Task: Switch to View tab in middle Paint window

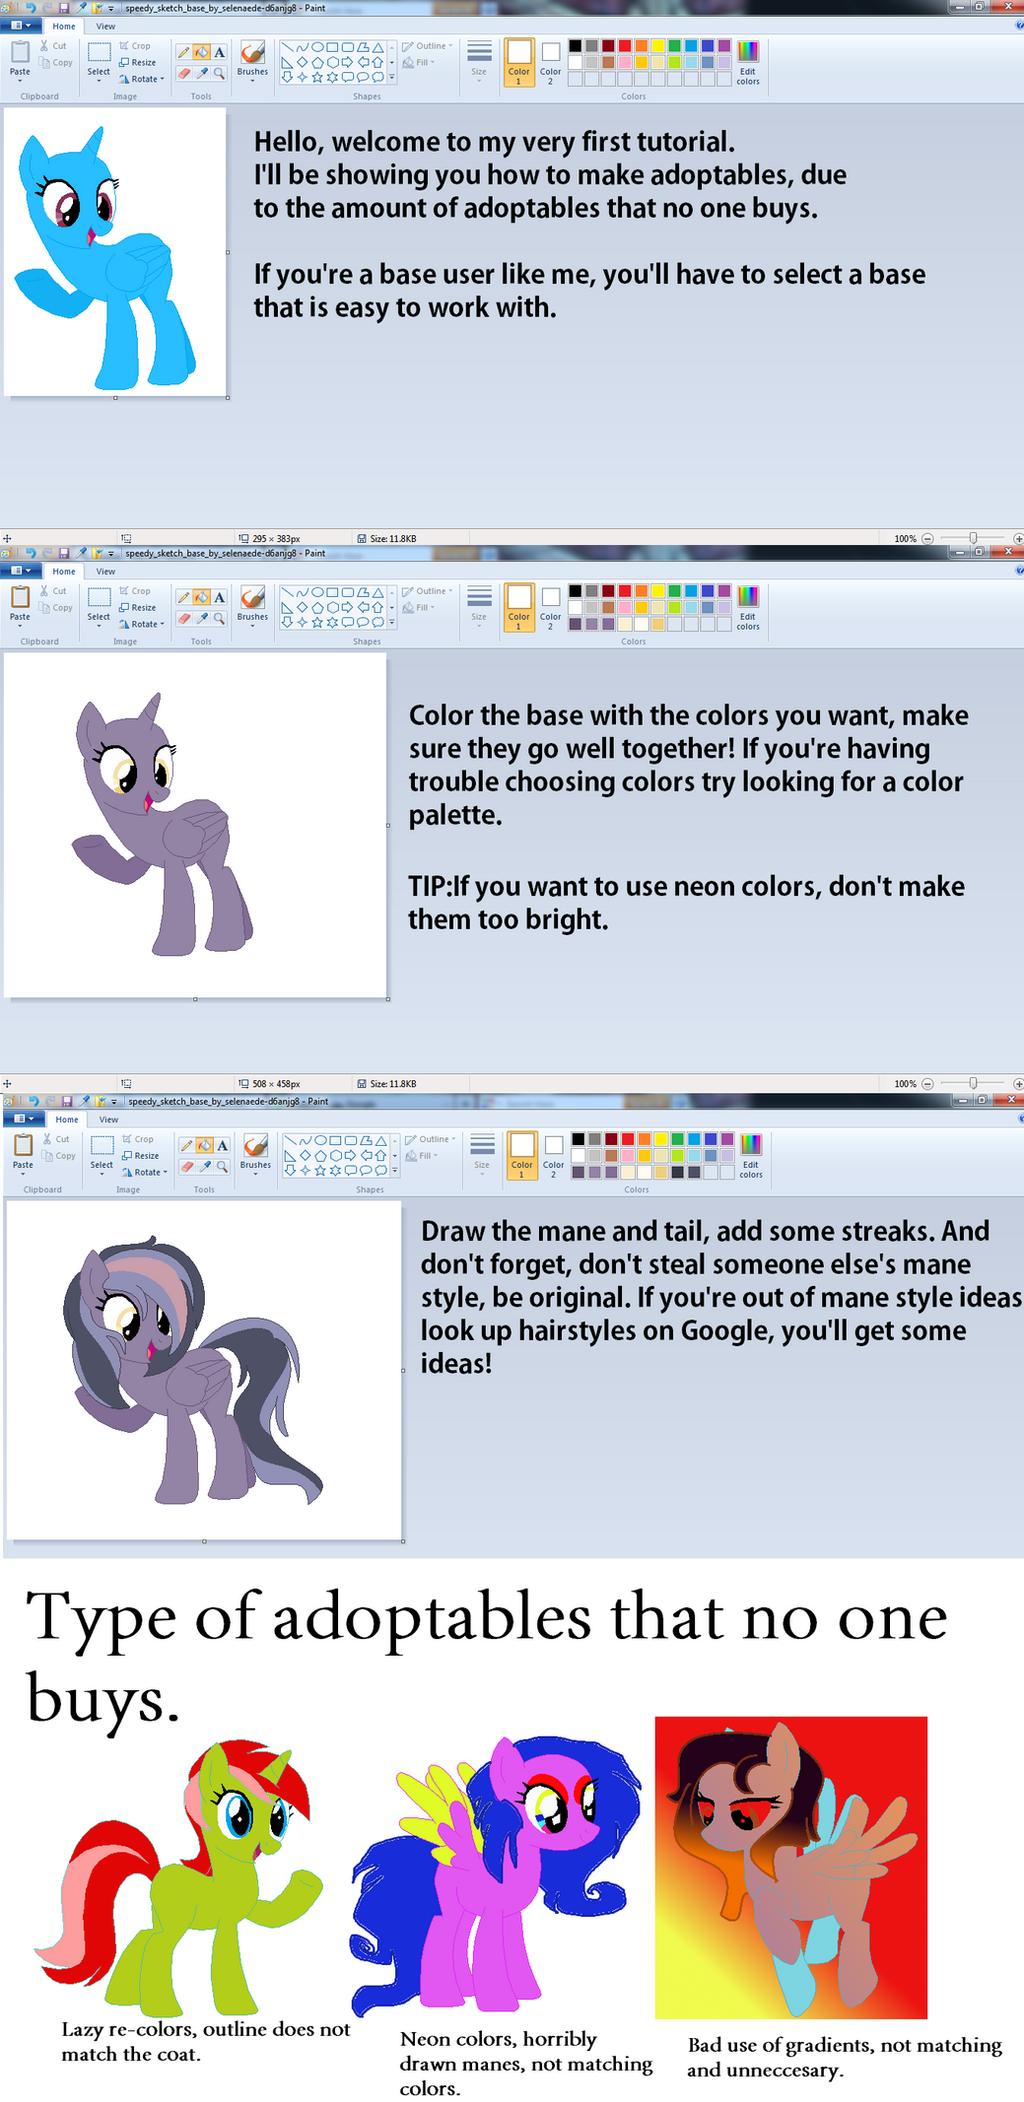Action: (105, 571)
